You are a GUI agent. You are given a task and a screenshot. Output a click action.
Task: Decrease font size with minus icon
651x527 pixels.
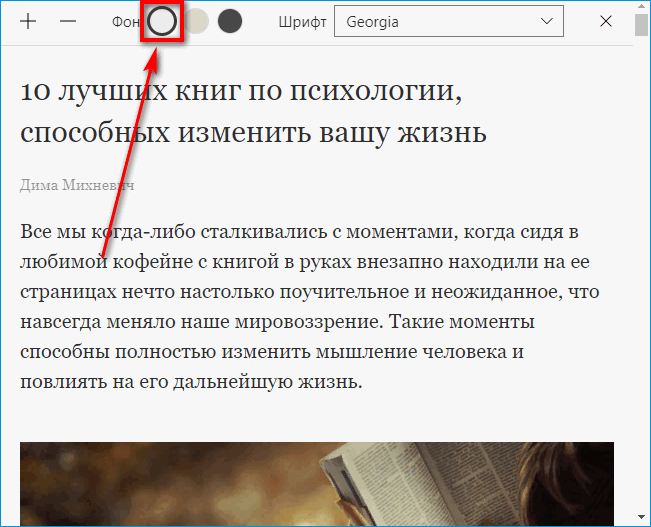pyautogui.click(x=68, y=21)
